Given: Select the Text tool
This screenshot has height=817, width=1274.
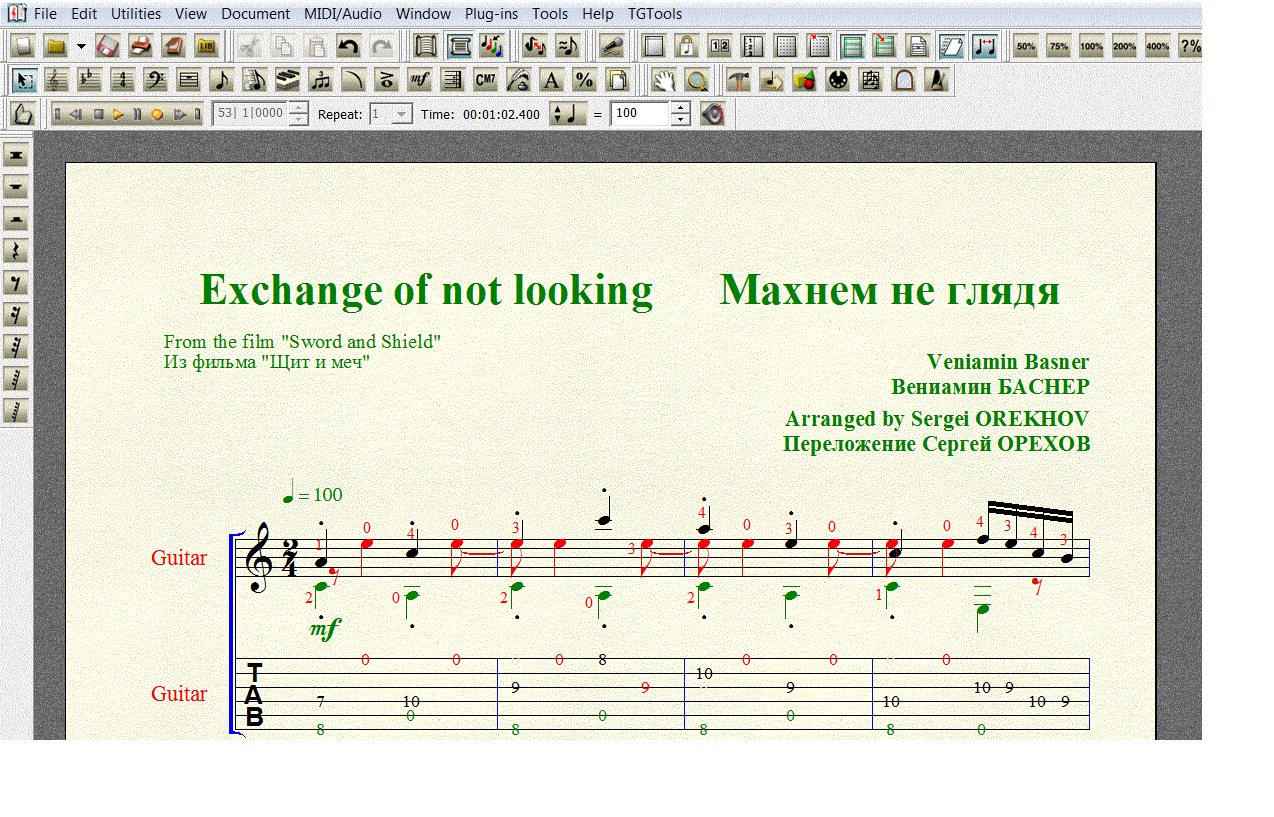Looking at the screenshot, I should (551, 80).
